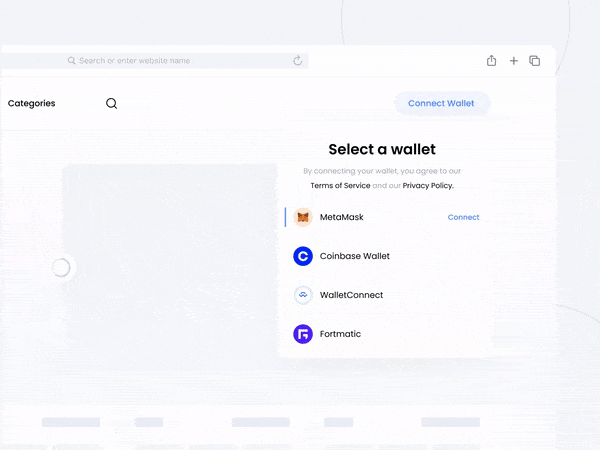Image resolution: width=600 pixels, height=450 pixels.
Task: Click Connect next to MetaMask
Action: click(463, 217)
